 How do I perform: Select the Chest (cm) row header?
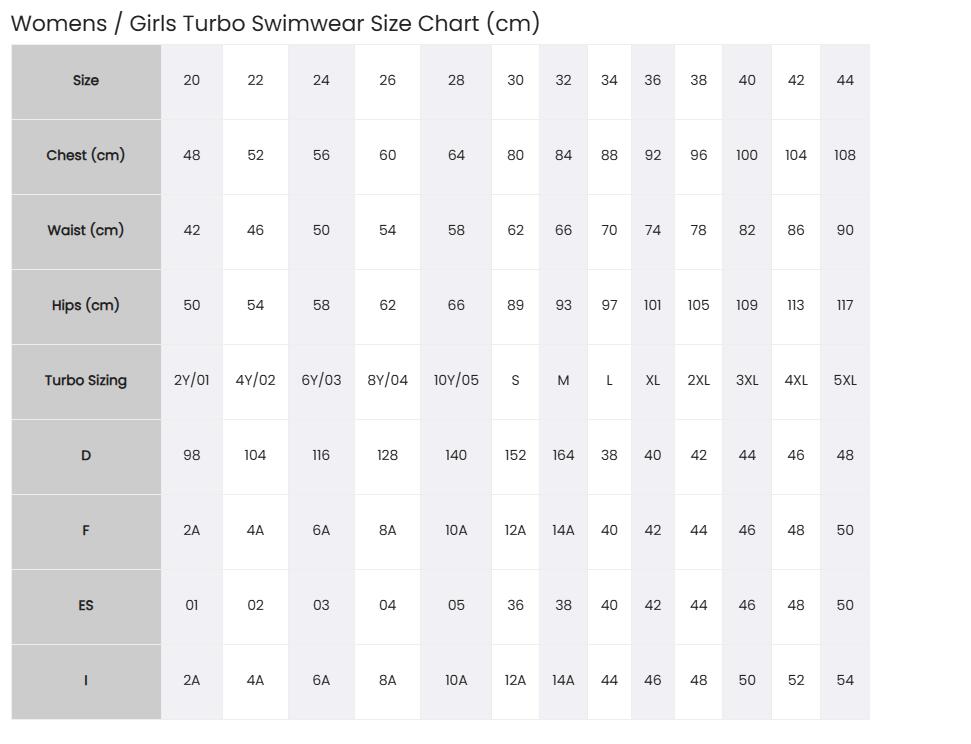click(86, 156)
